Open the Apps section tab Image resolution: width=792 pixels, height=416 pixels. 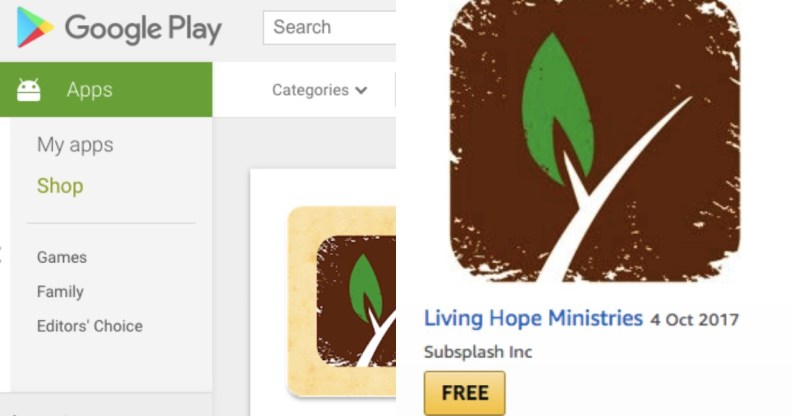(106, 90)
